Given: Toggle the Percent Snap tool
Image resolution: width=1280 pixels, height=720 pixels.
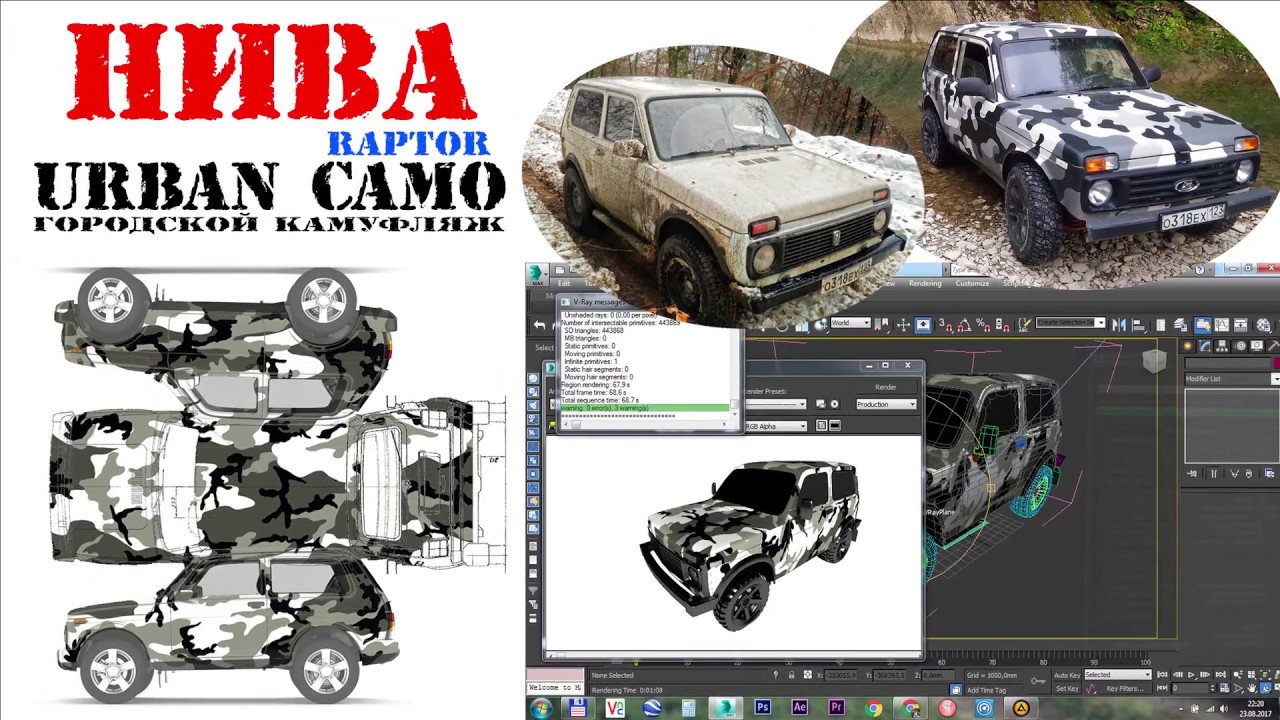Looking at the screenshot, I should (x=982, y=324).
